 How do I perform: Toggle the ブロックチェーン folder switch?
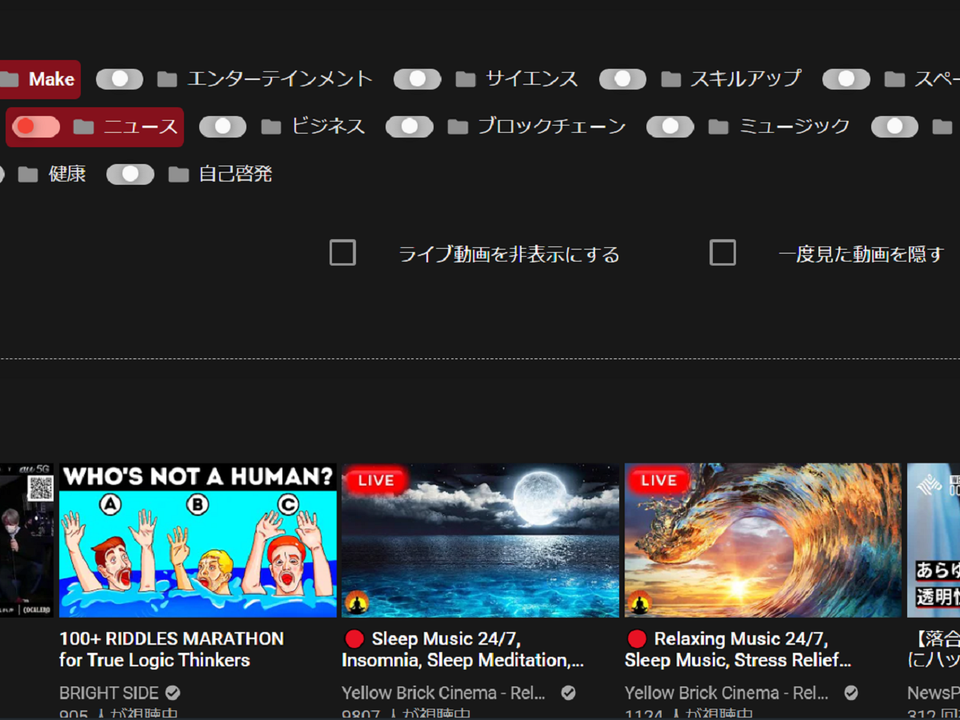tap(409, 127)
